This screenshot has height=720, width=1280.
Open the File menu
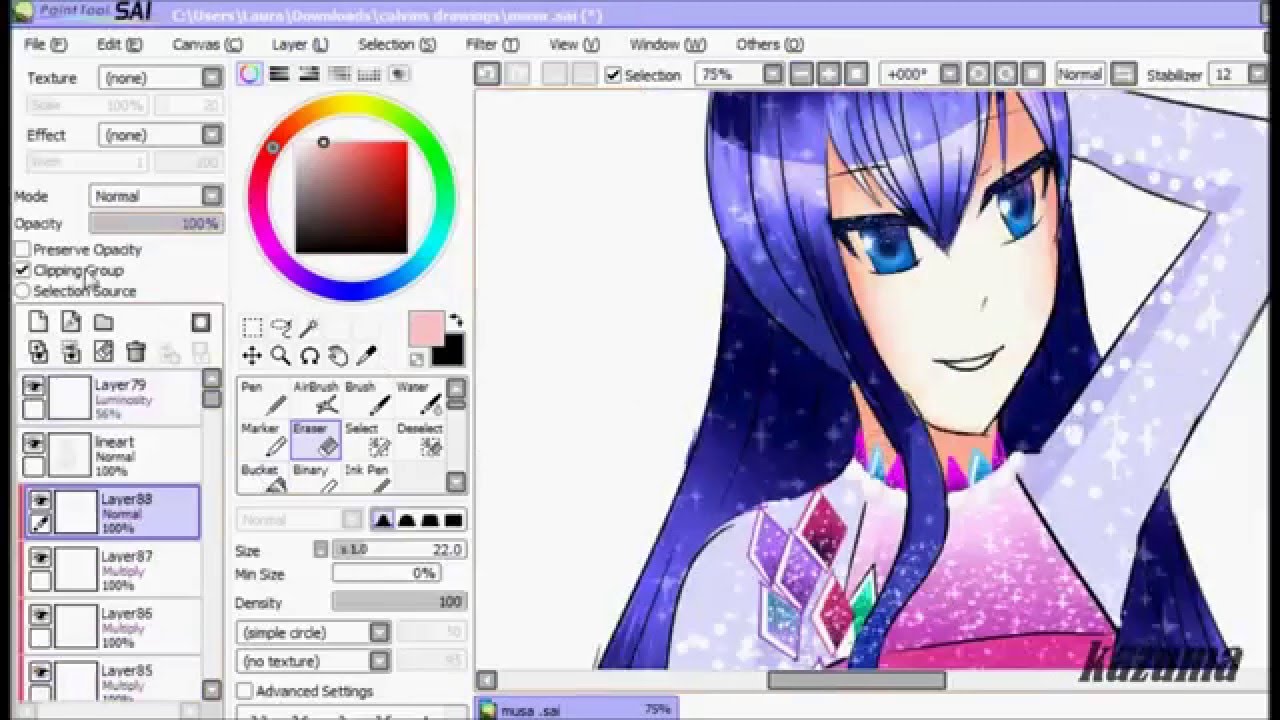pyautogui.click(x=45, y=44)
